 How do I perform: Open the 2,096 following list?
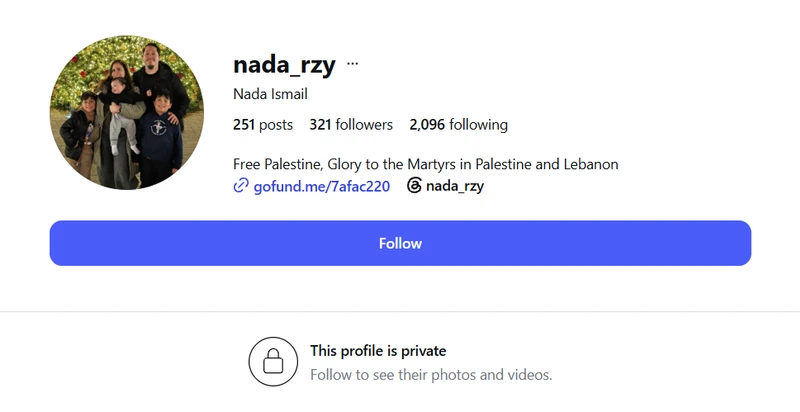tap(458, 125)
